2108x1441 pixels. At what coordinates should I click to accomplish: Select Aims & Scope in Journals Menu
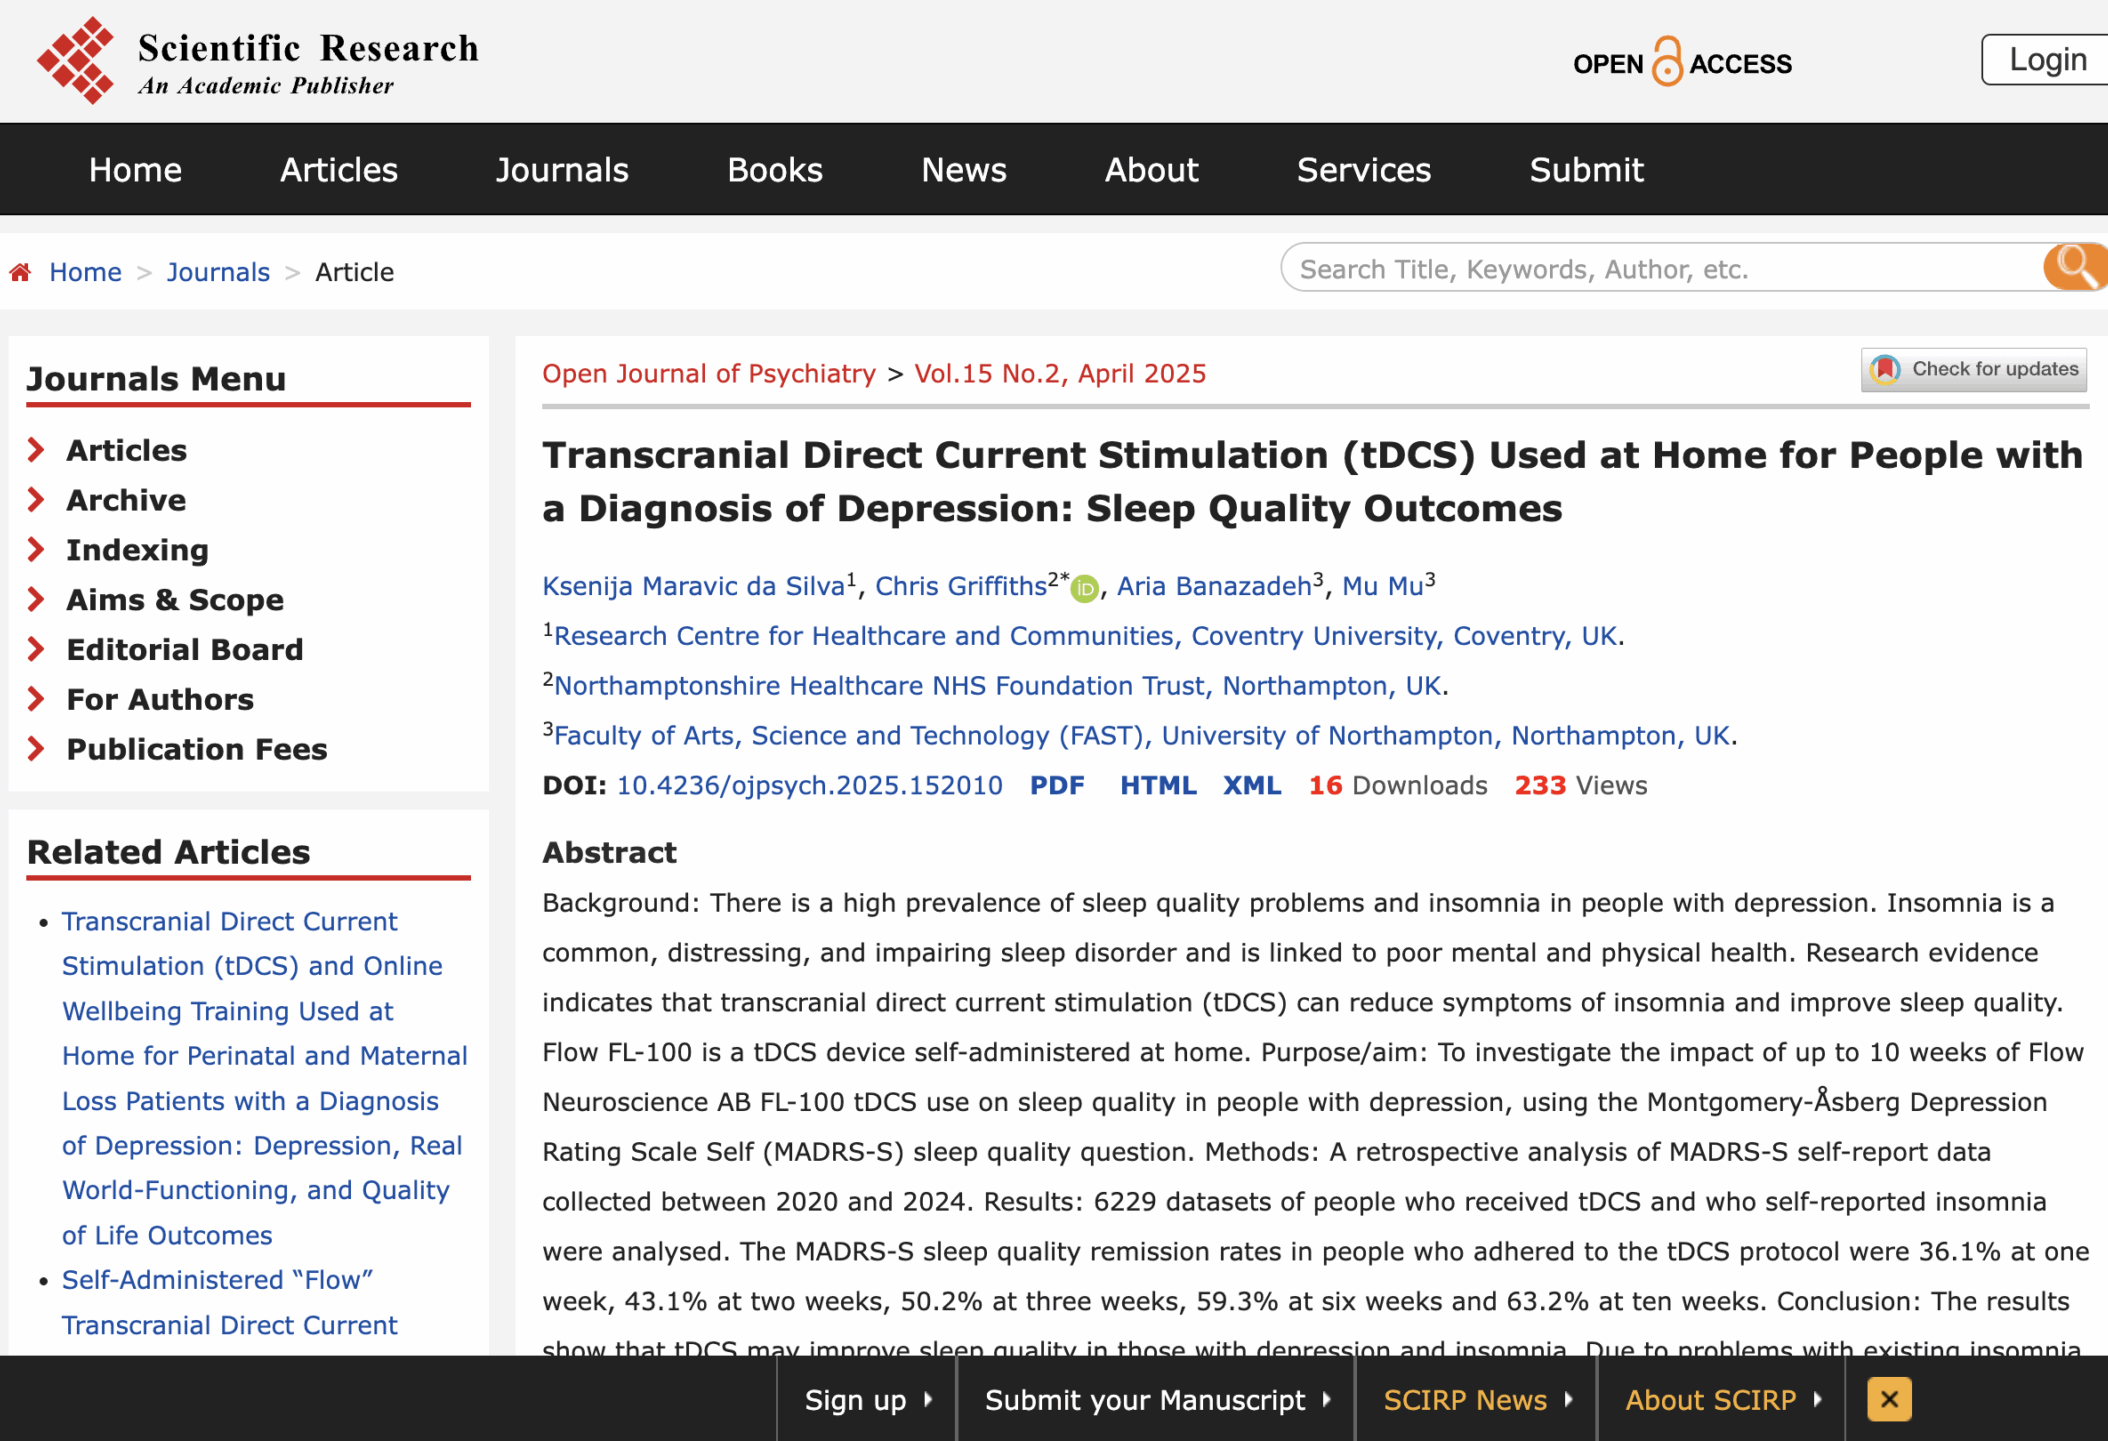coord(175,600)
